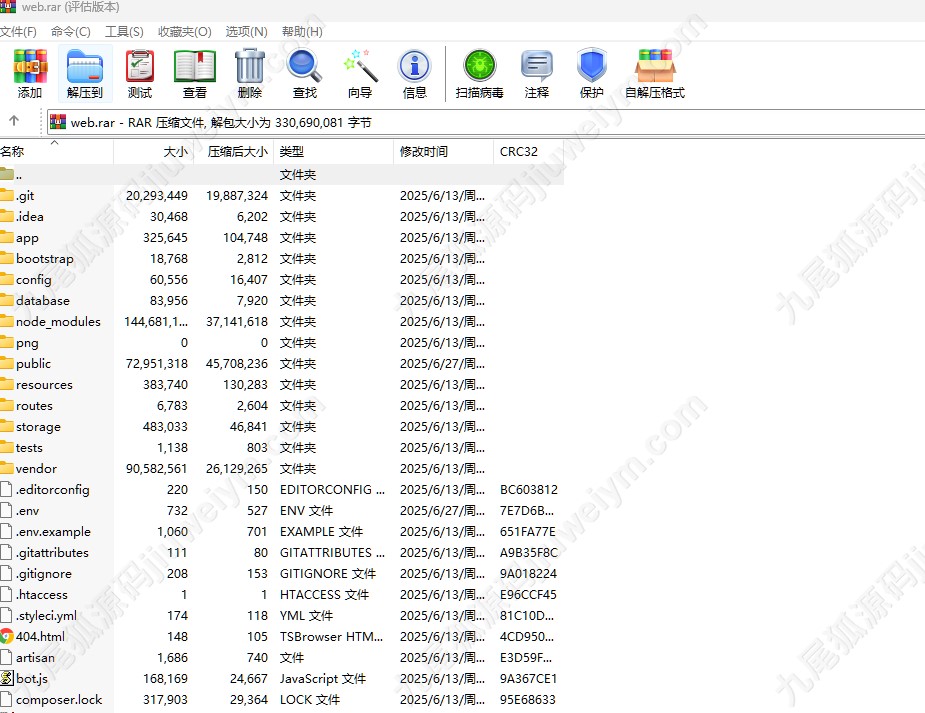Open the 命令(C) menu
The image size is (925, 713).
[x=70, y=31]
